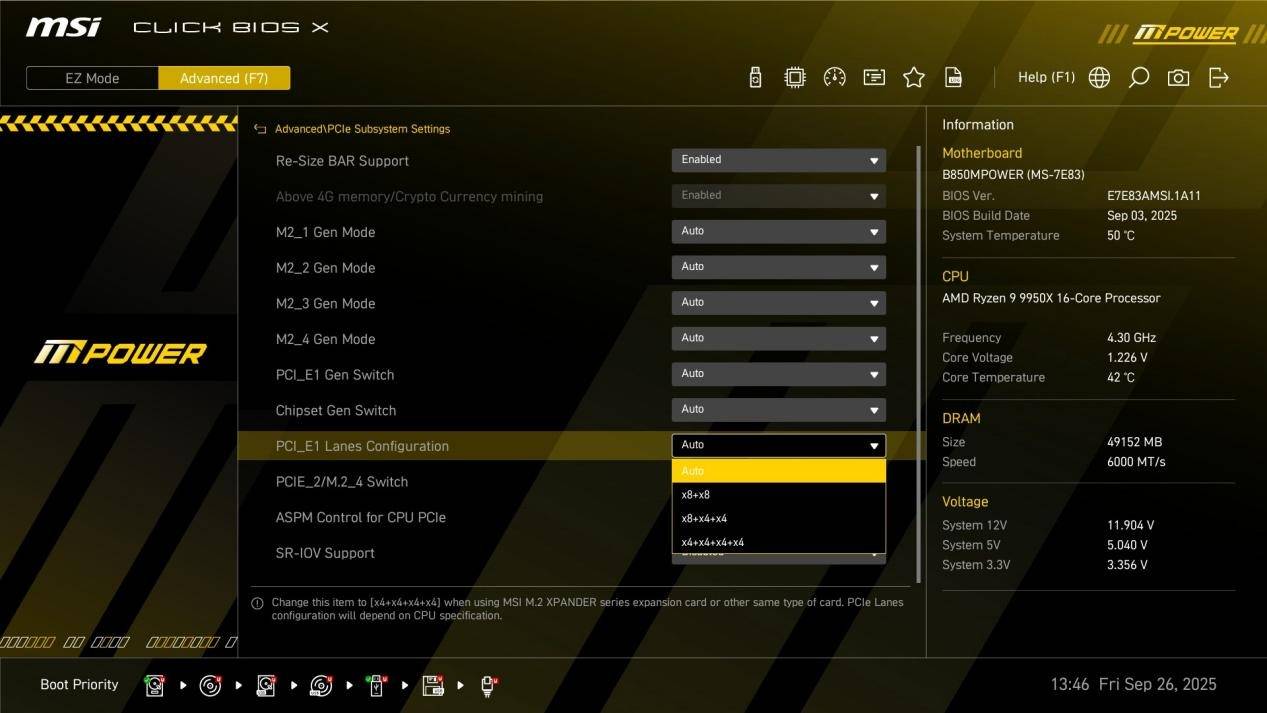This screenshot has height=713, width=1267.
Task: Switch to EZ Mode
Action: 92,78
